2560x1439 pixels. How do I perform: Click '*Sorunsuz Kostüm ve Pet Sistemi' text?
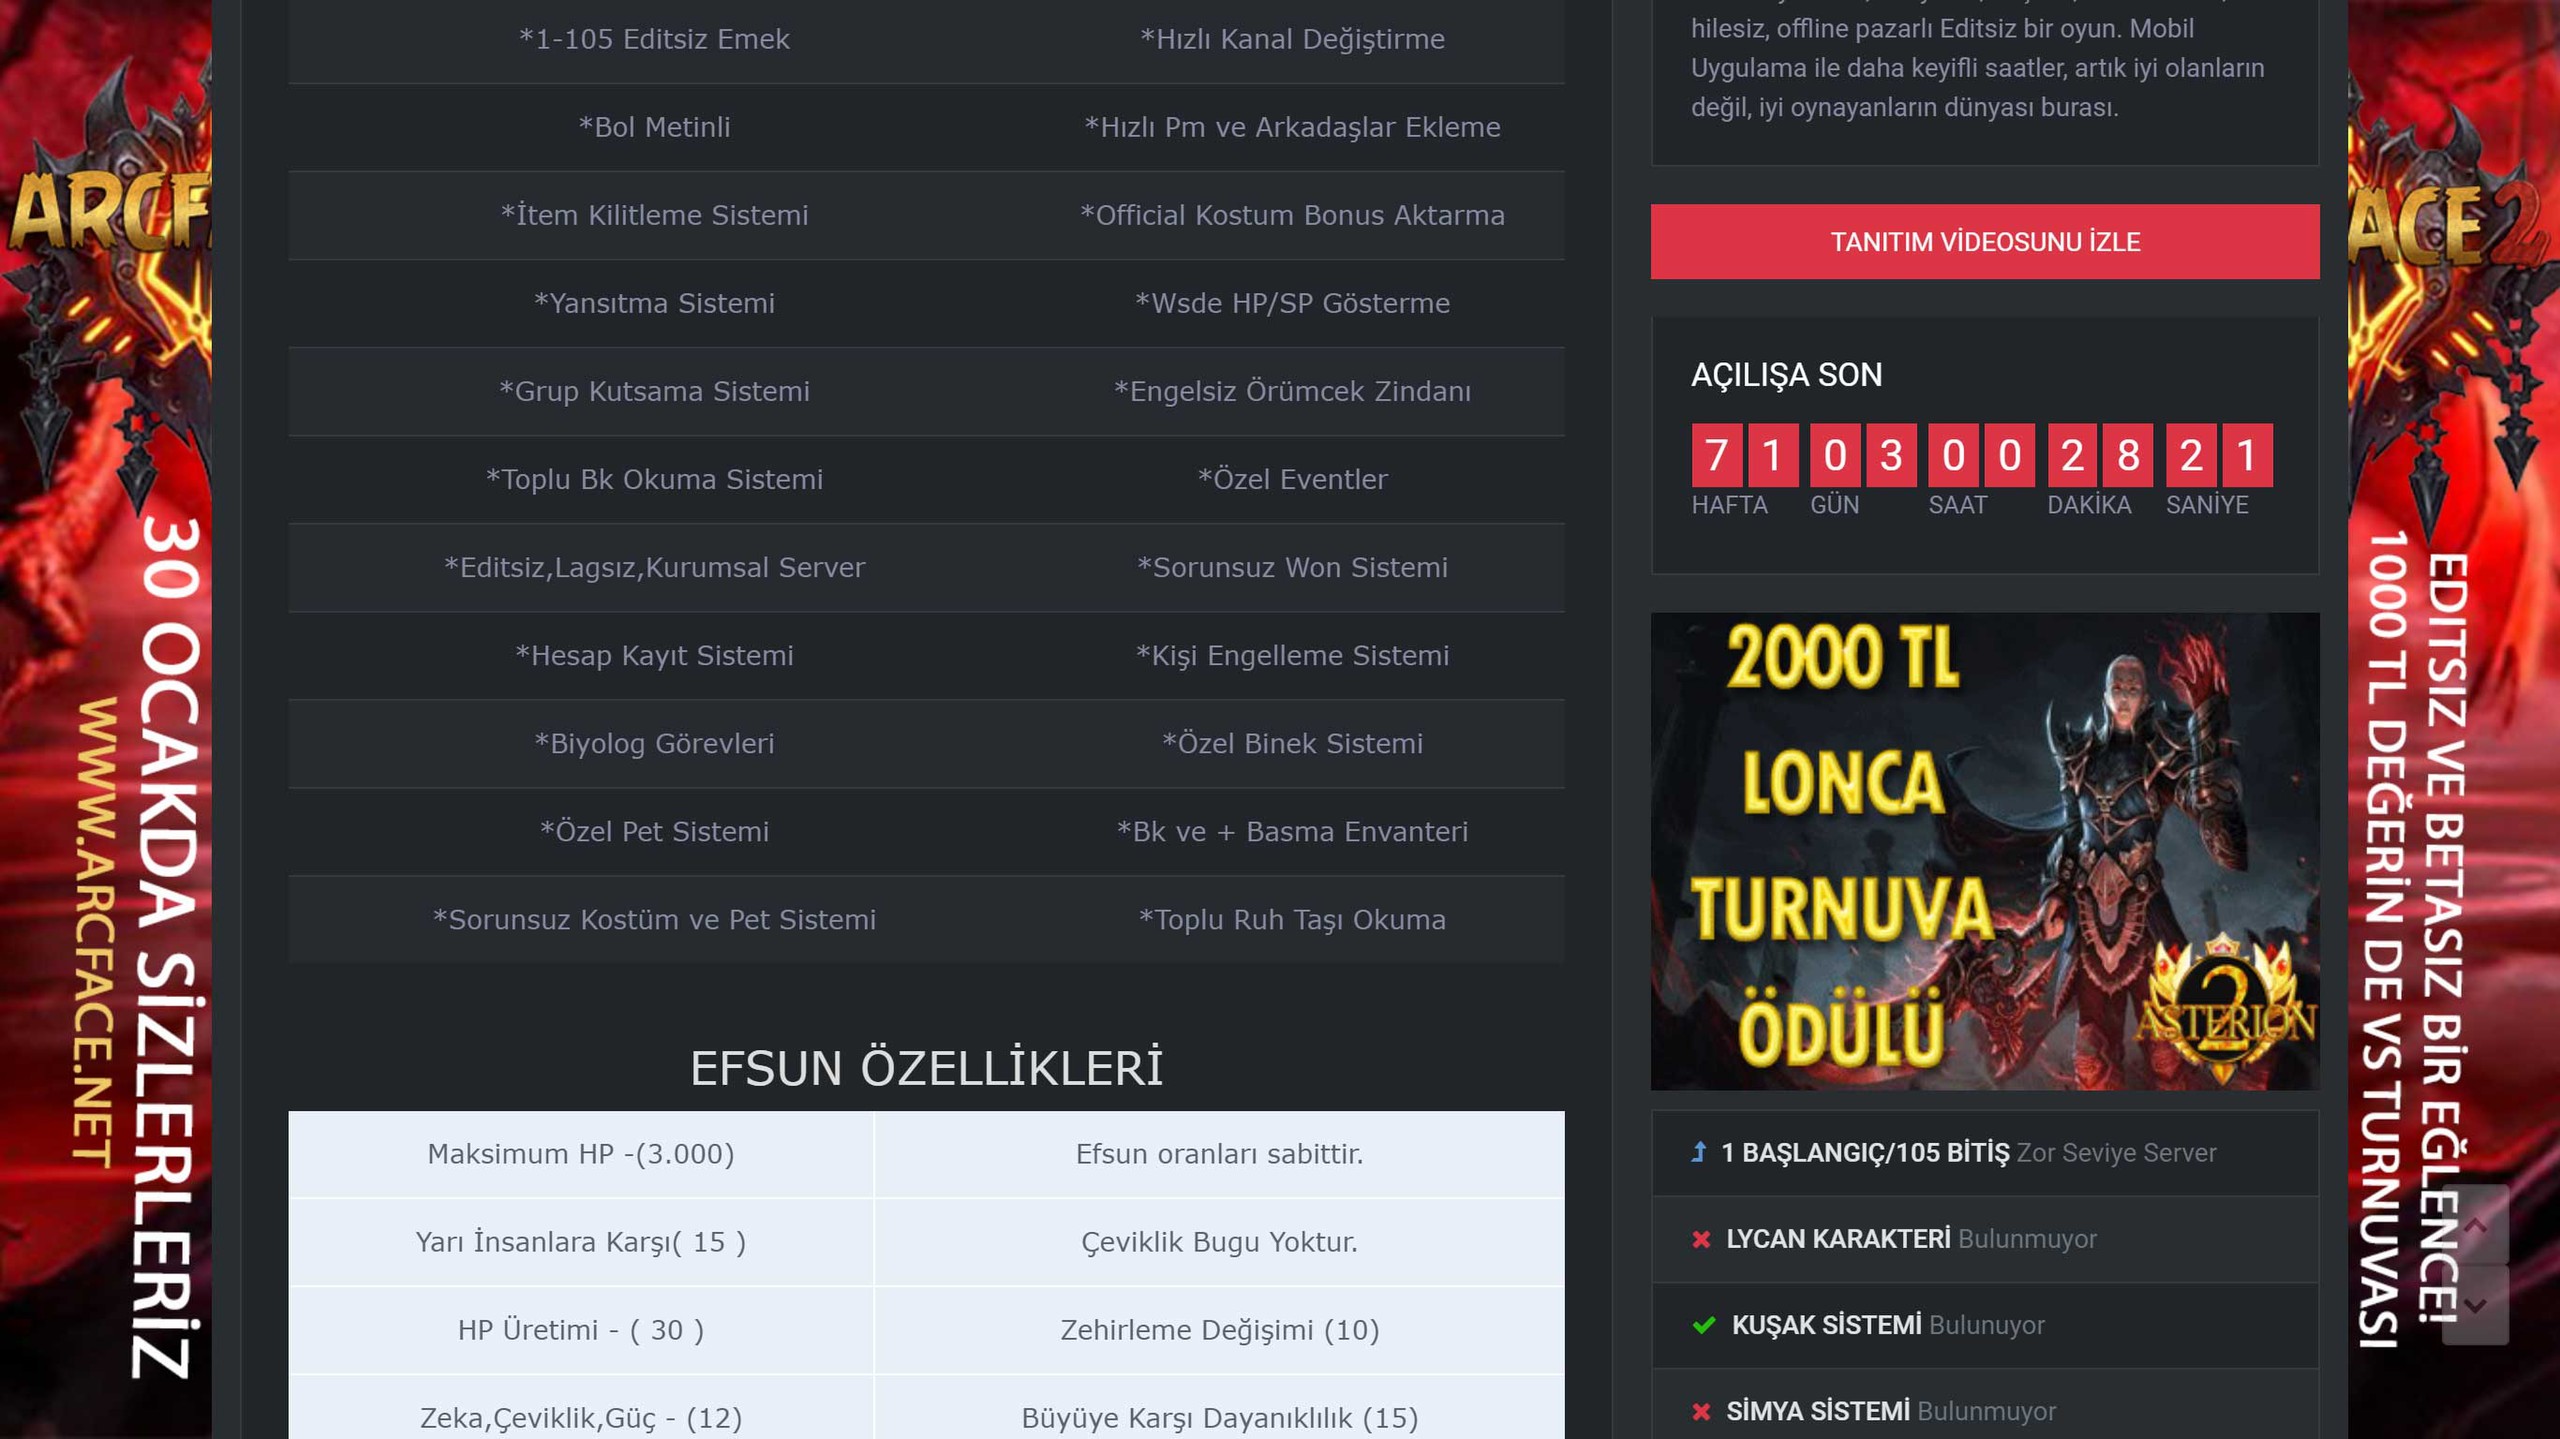click(x=654, y=919)
